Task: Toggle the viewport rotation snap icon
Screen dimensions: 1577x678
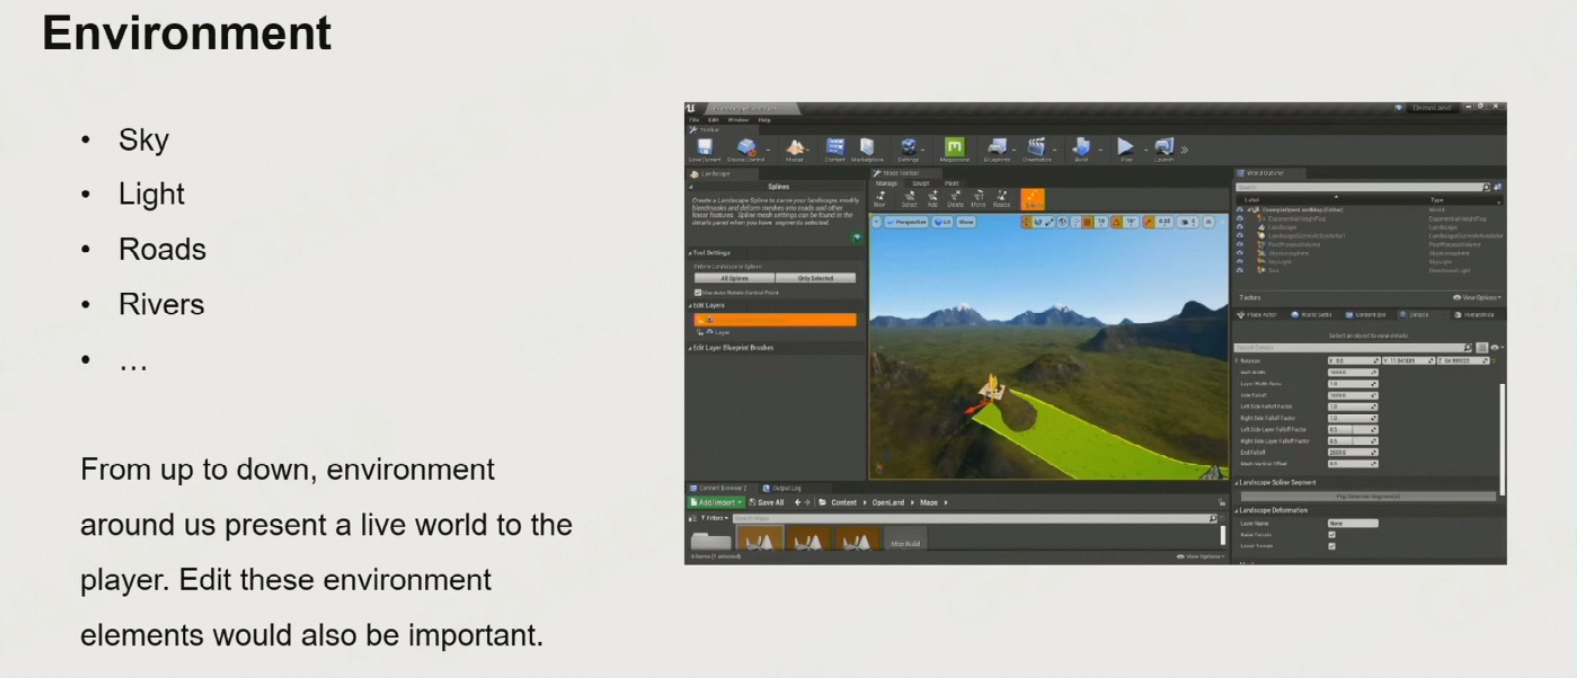Action: 1116,222
